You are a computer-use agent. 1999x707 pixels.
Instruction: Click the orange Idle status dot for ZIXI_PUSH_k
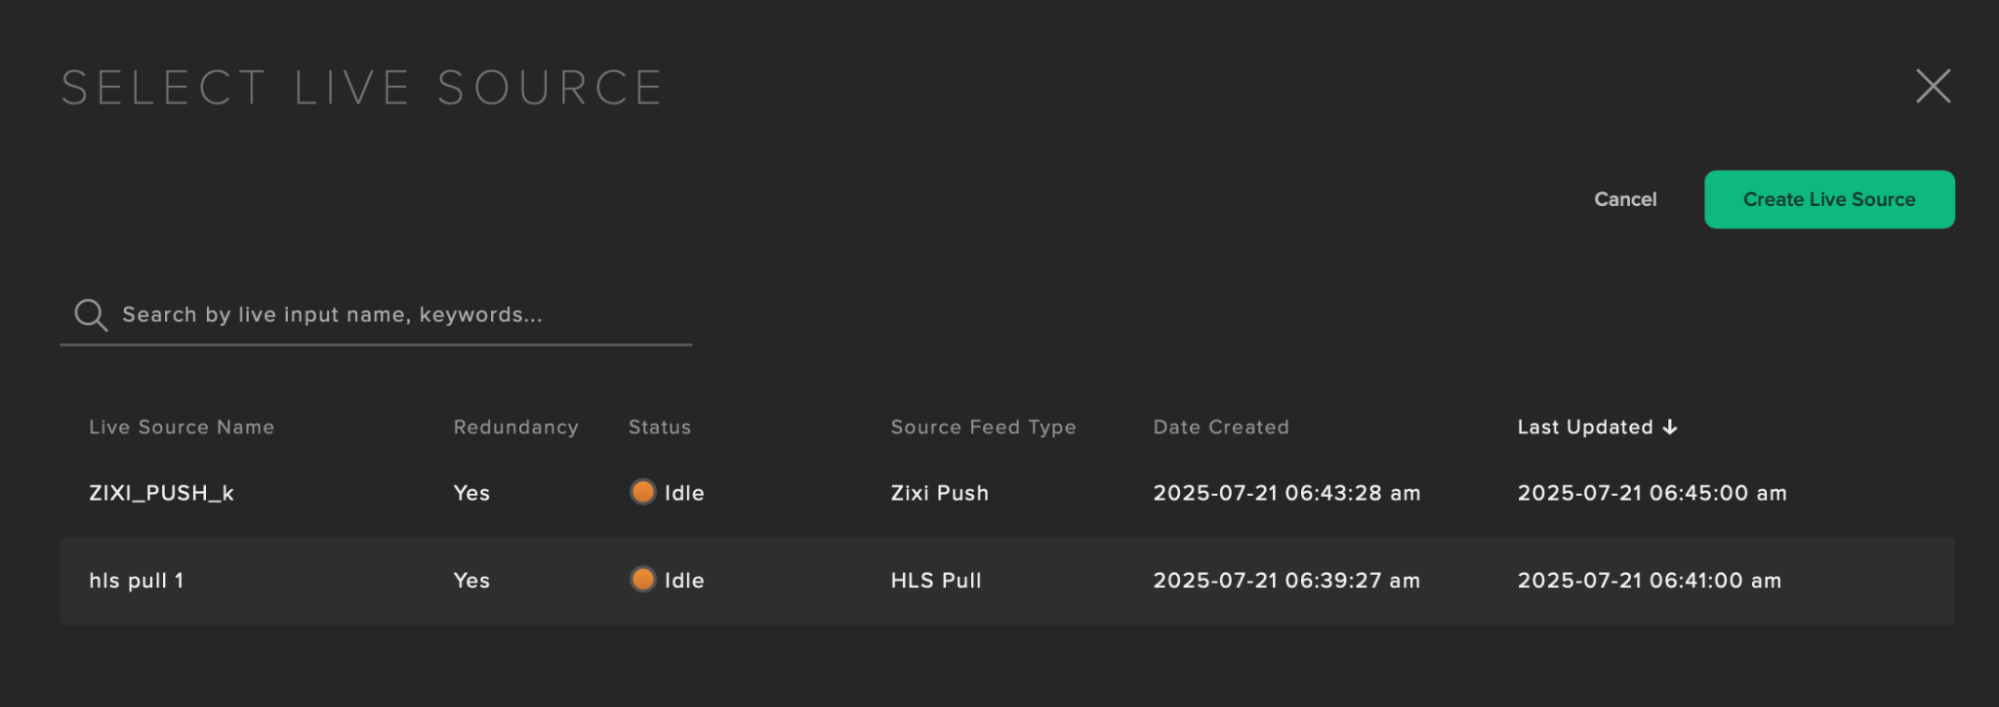coord(643,492)
